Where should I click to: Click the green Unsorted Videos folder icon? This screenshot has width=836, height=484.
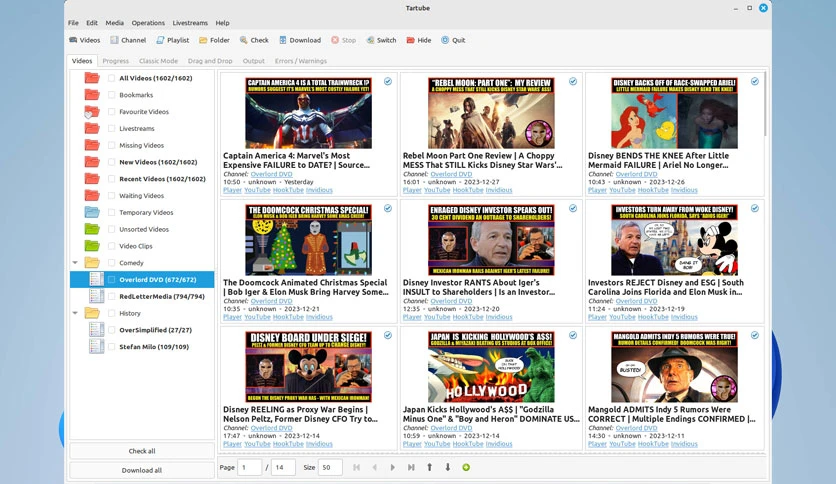tap(92, 229)
